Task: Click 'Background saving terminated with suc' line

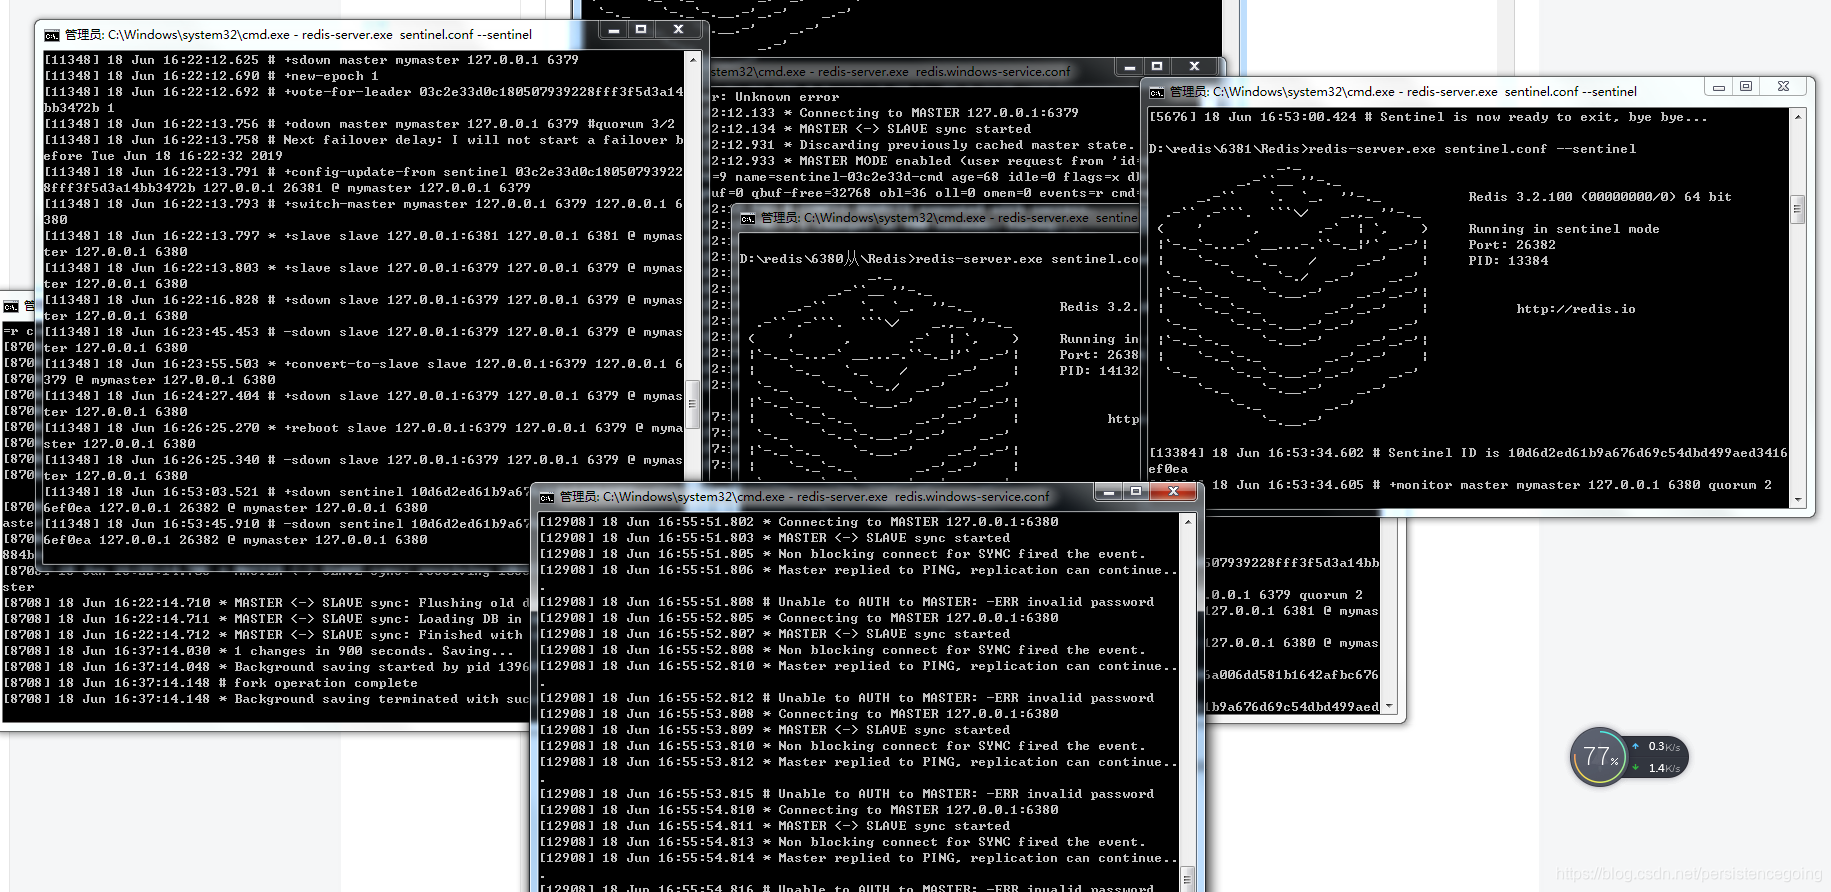Action: tap(265, 699)
